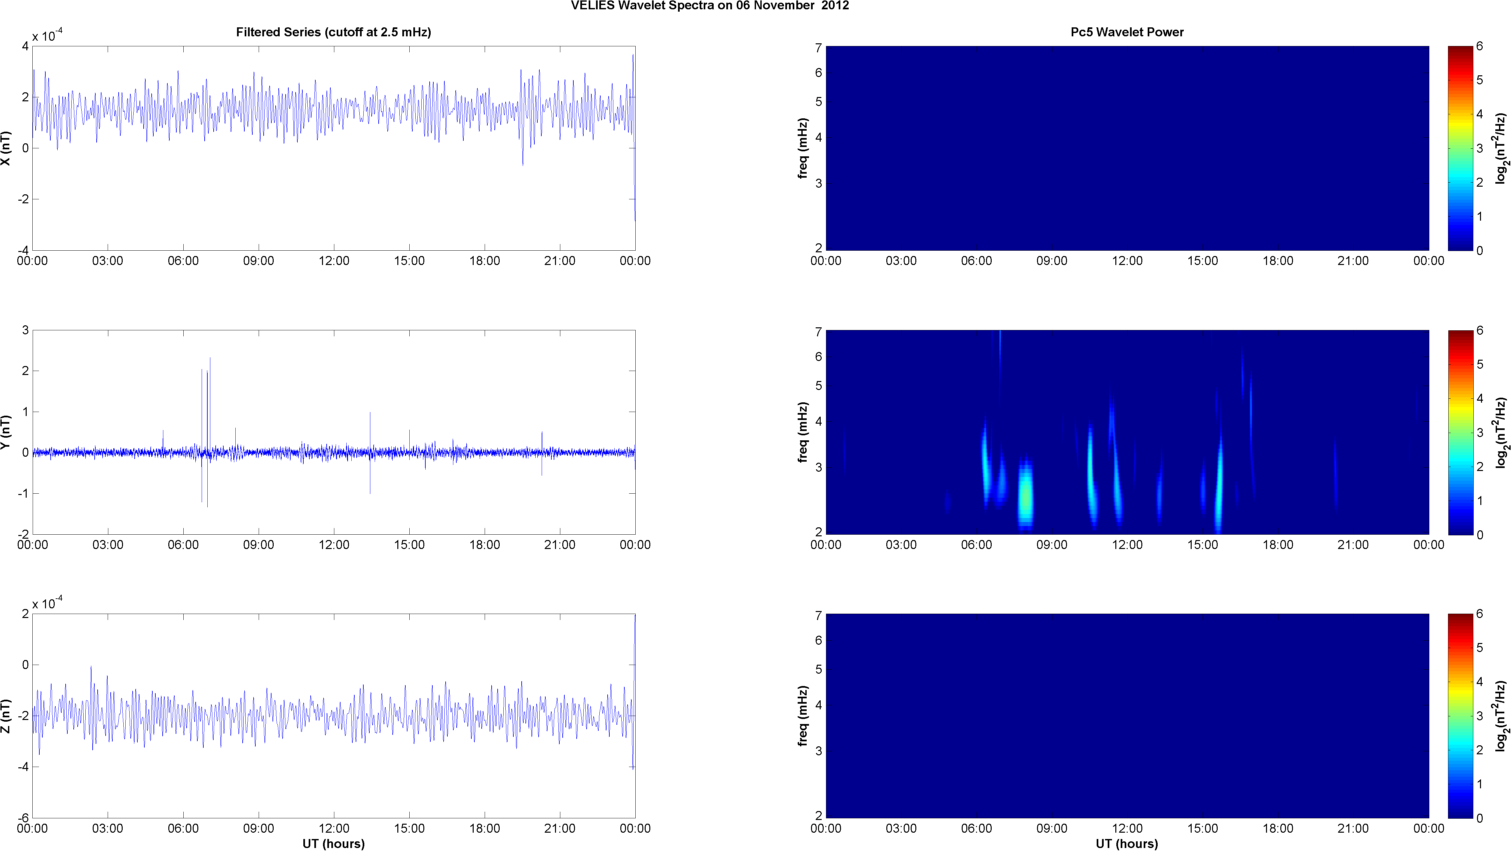
Task: Click the "x 10^-4" exponent above the X plot
Action: click(47, 35)
